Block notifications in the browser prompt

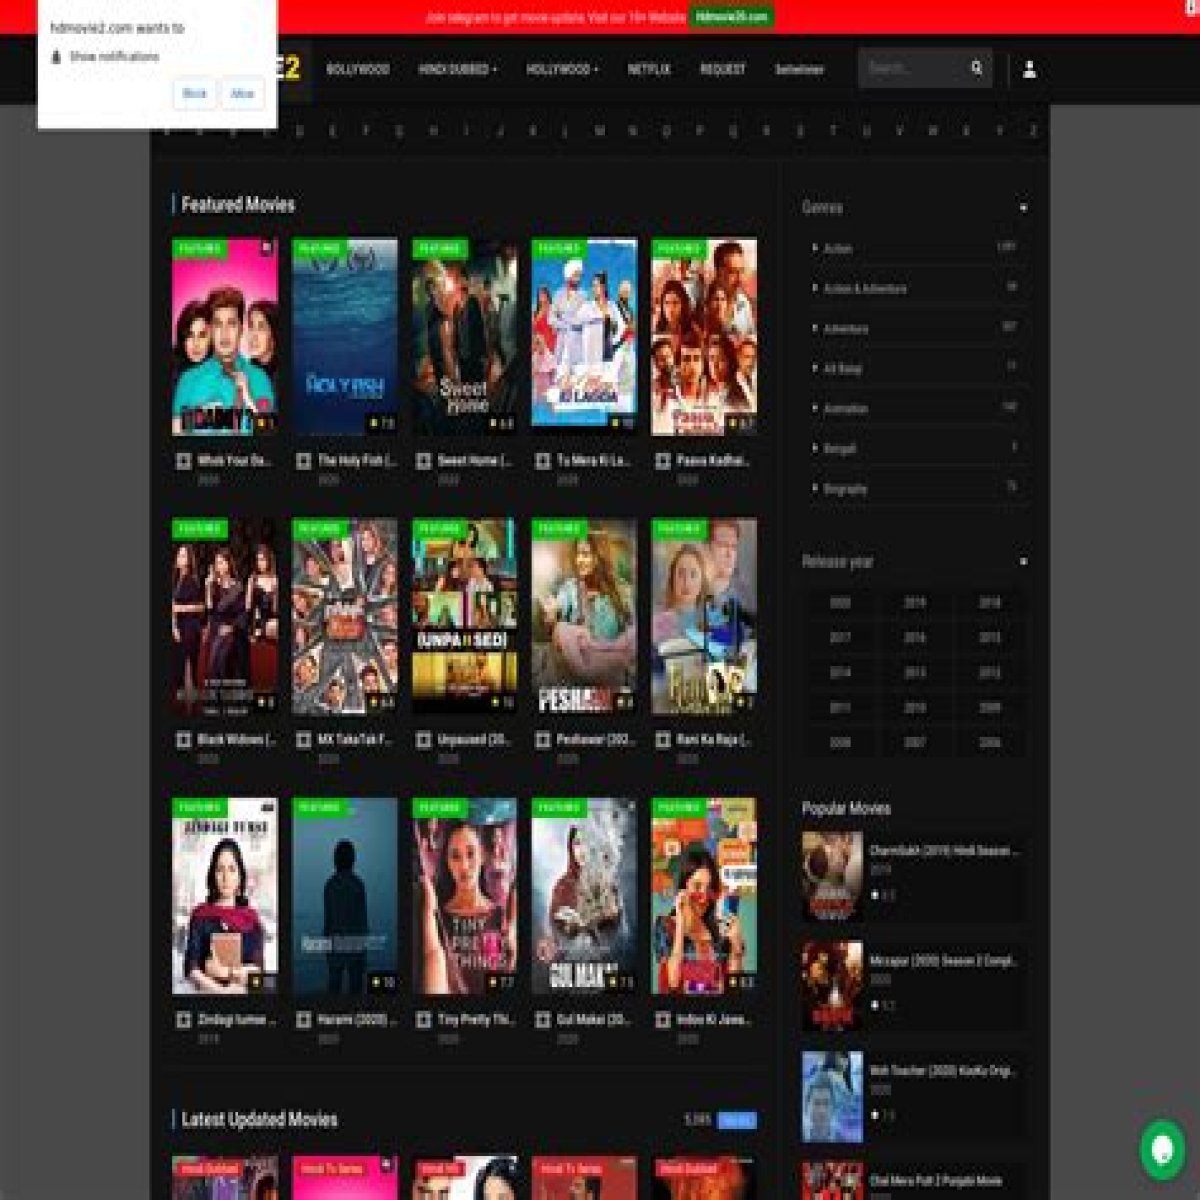(x=195, y=94)
